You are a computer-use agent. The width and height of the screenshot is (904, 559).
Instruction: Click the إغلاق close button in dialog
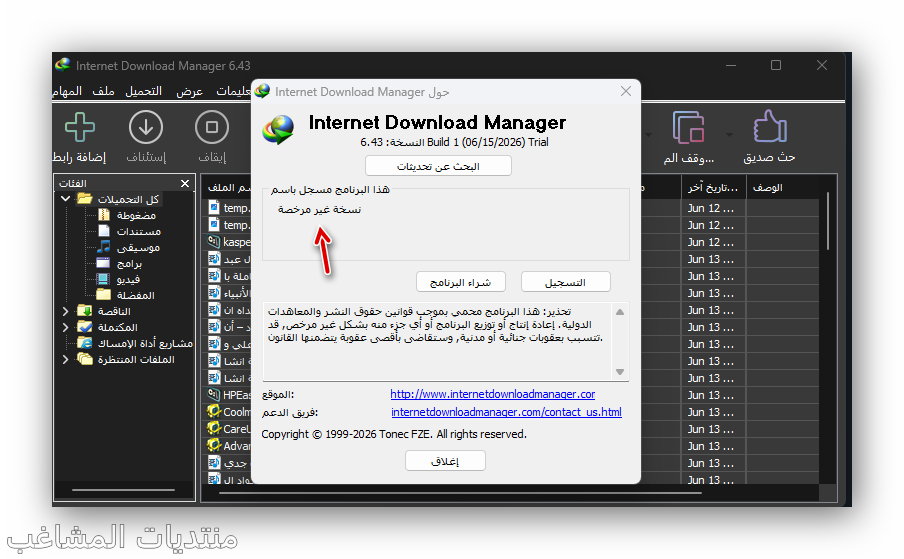tap(445, 461)
